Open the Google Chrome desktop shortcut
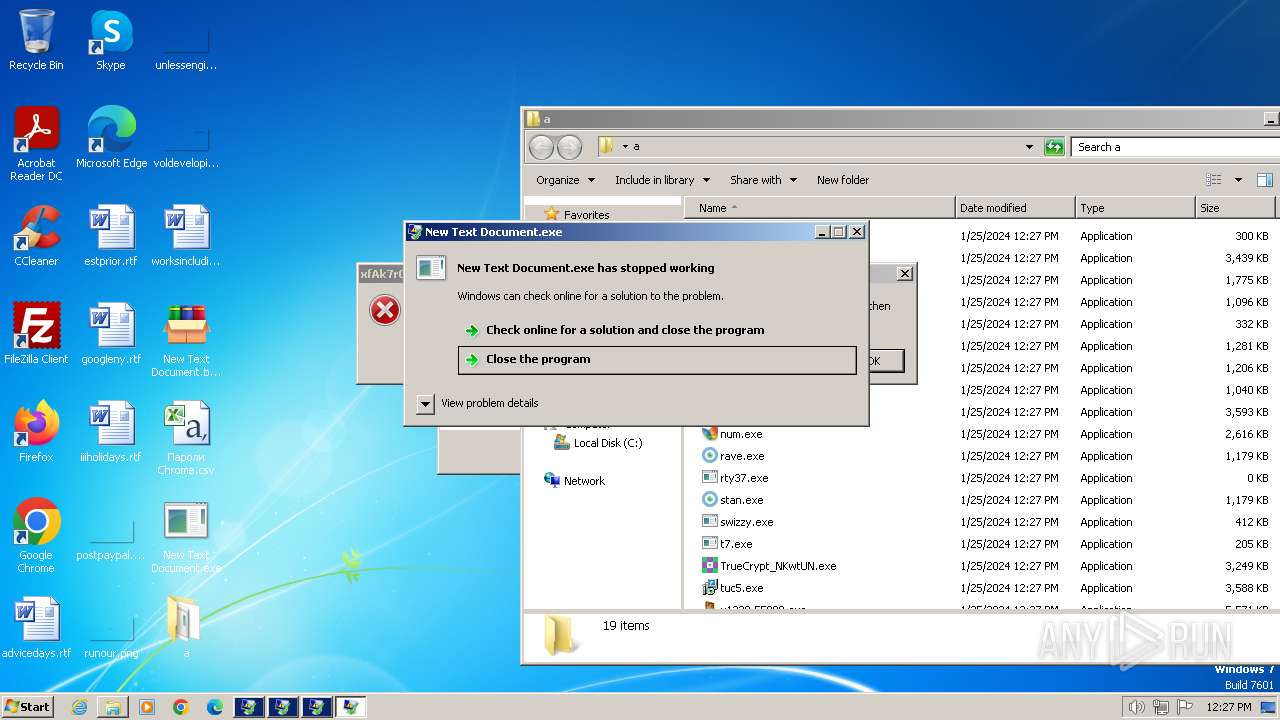 [x=36, y=535]
